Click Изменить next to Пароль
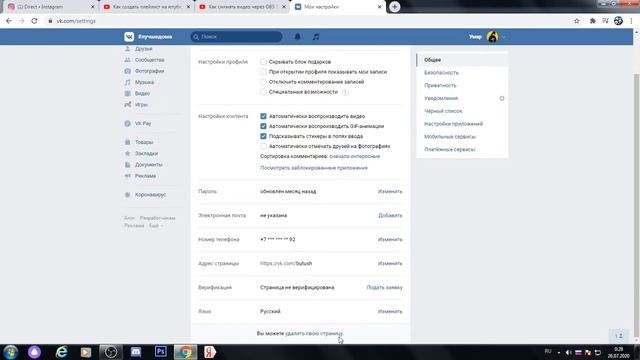 pos(390,191)
